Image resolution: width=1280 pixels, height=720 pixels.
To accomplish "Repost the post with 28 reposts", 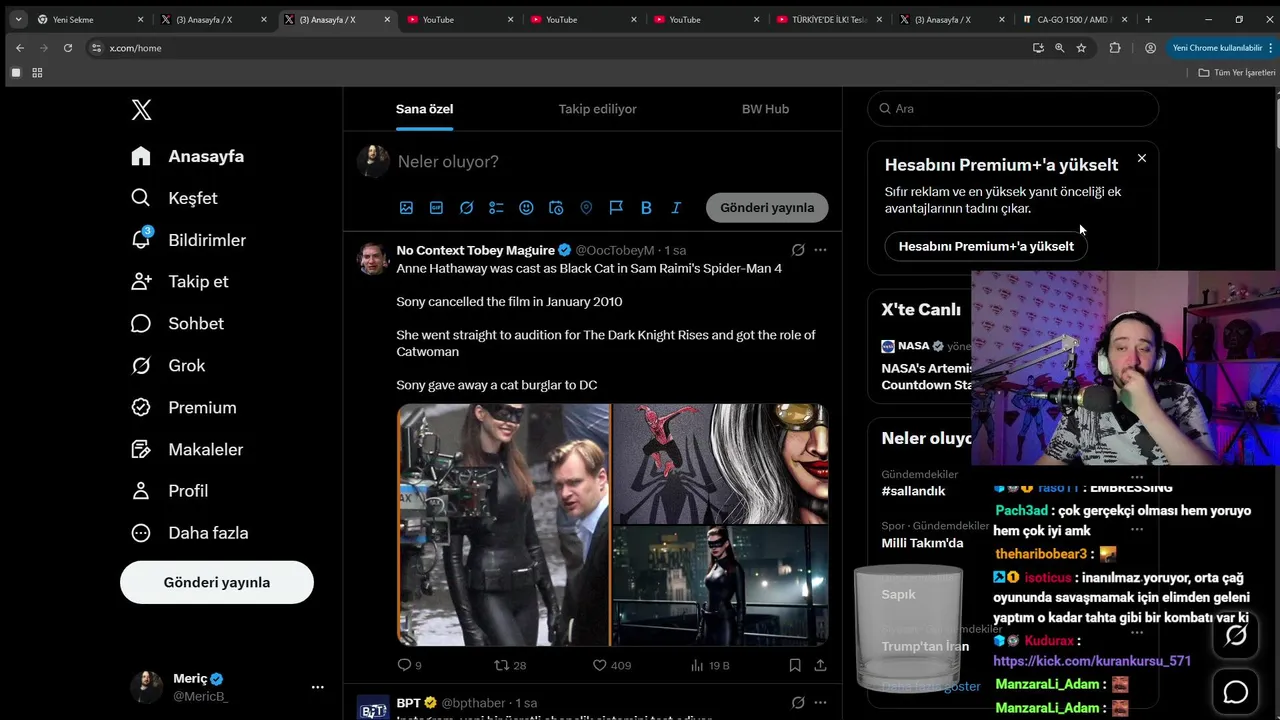I will tap(510, 665).
